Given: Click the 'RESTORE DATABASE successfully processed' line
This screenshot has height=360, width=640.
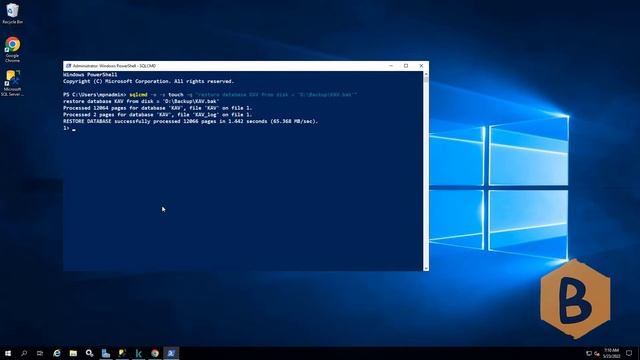Looking at the screenshot, I should 190,121.
